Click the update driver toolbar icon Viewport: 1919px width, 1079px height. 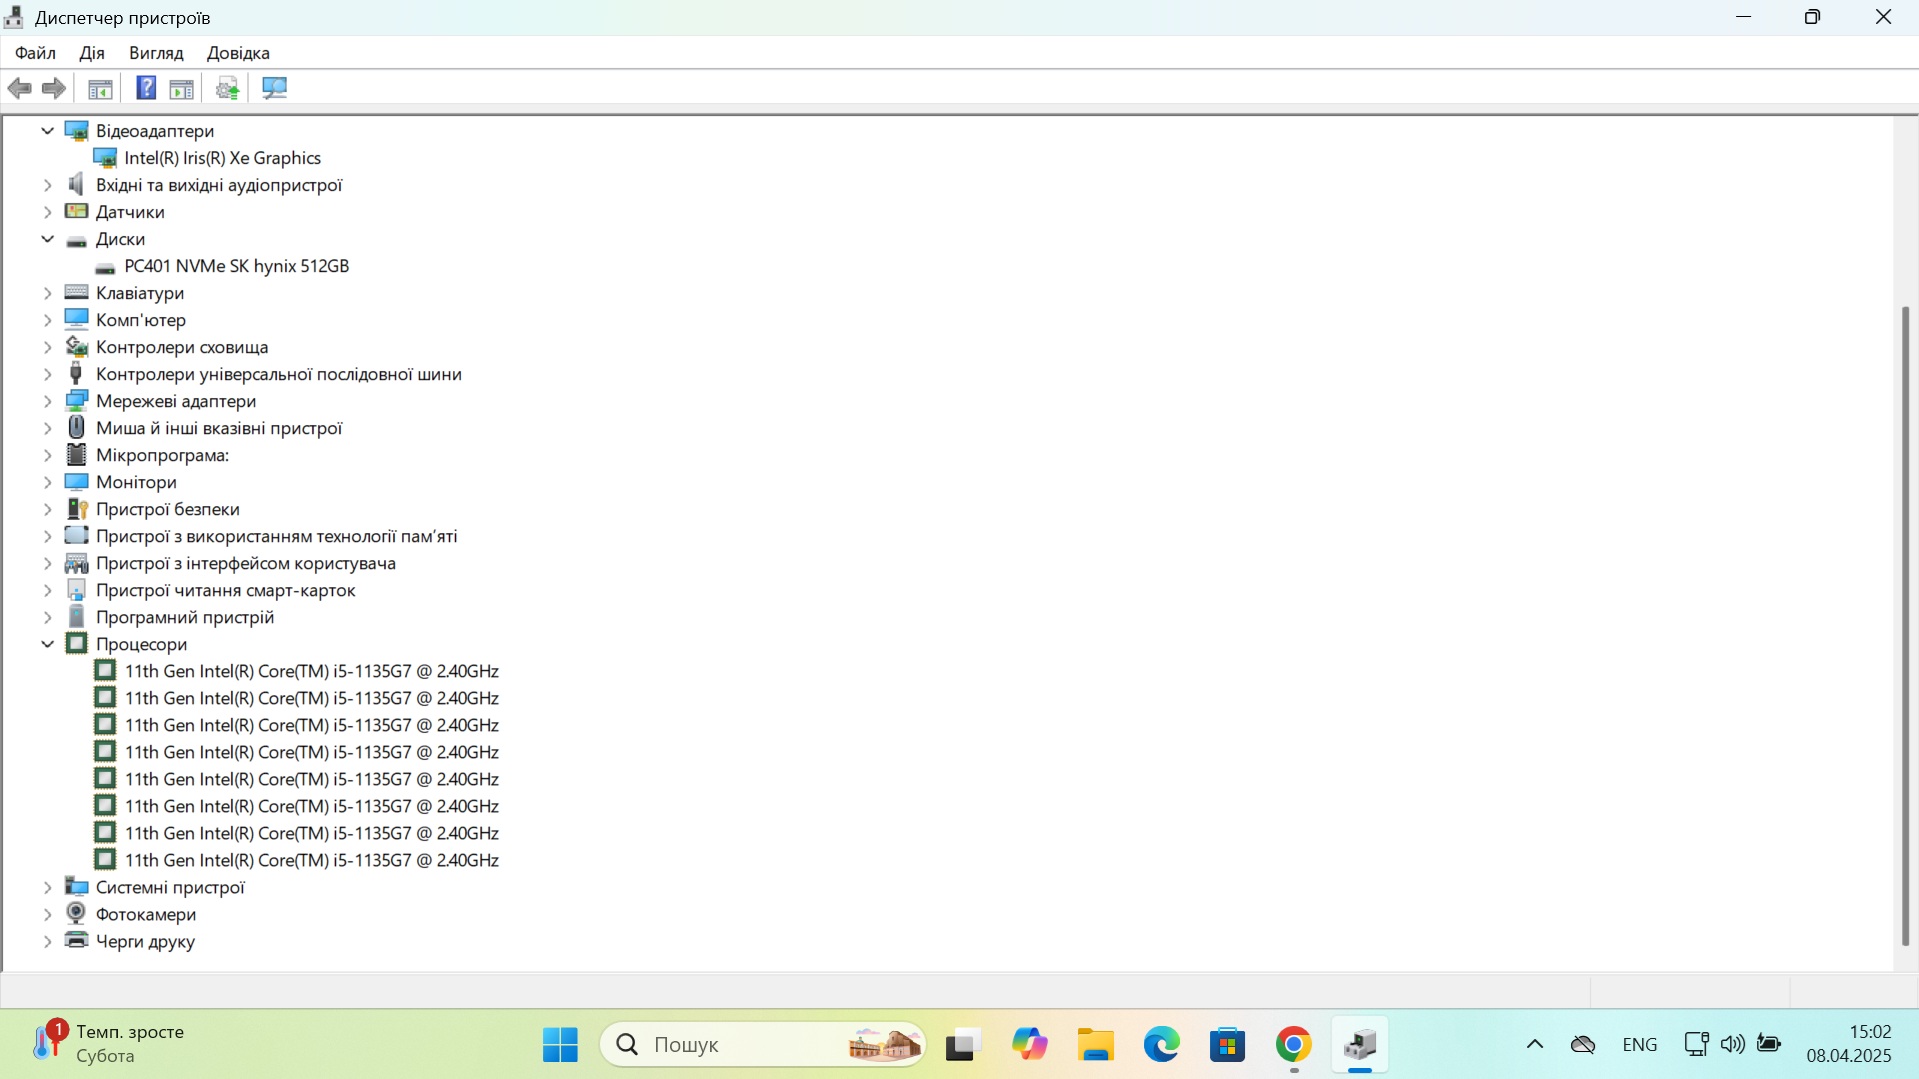pos(228,88)
